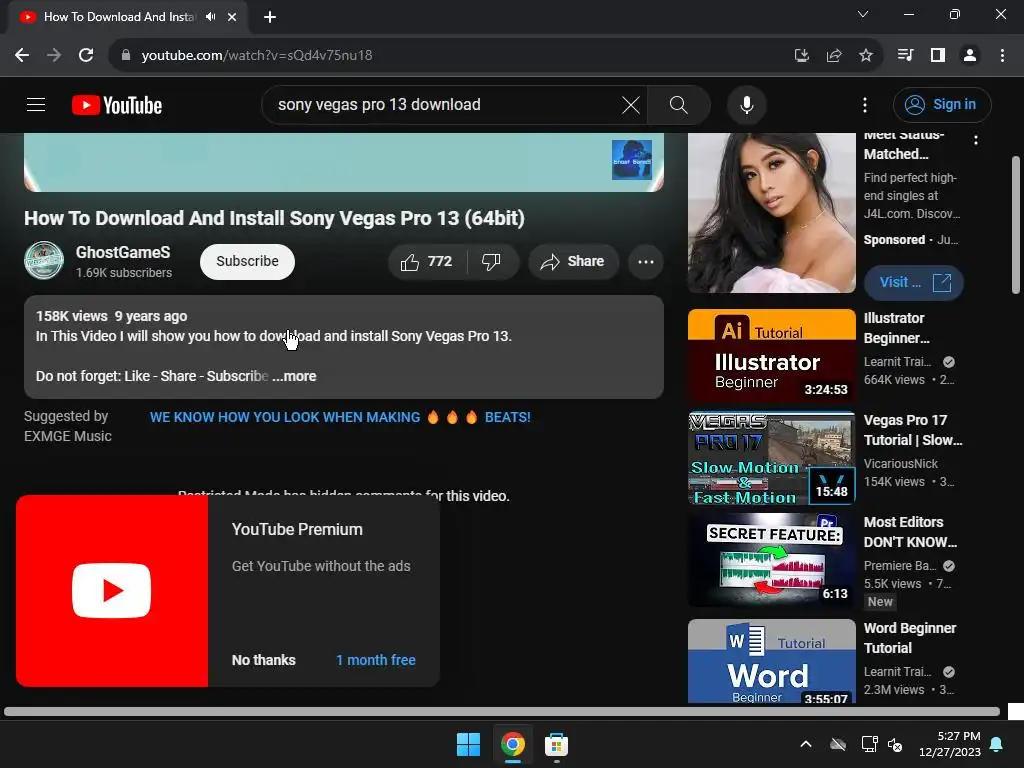Open Illustrator Beginner tutorial thumbnail
The image size is (1024, 768).
[x=771, y=355]
